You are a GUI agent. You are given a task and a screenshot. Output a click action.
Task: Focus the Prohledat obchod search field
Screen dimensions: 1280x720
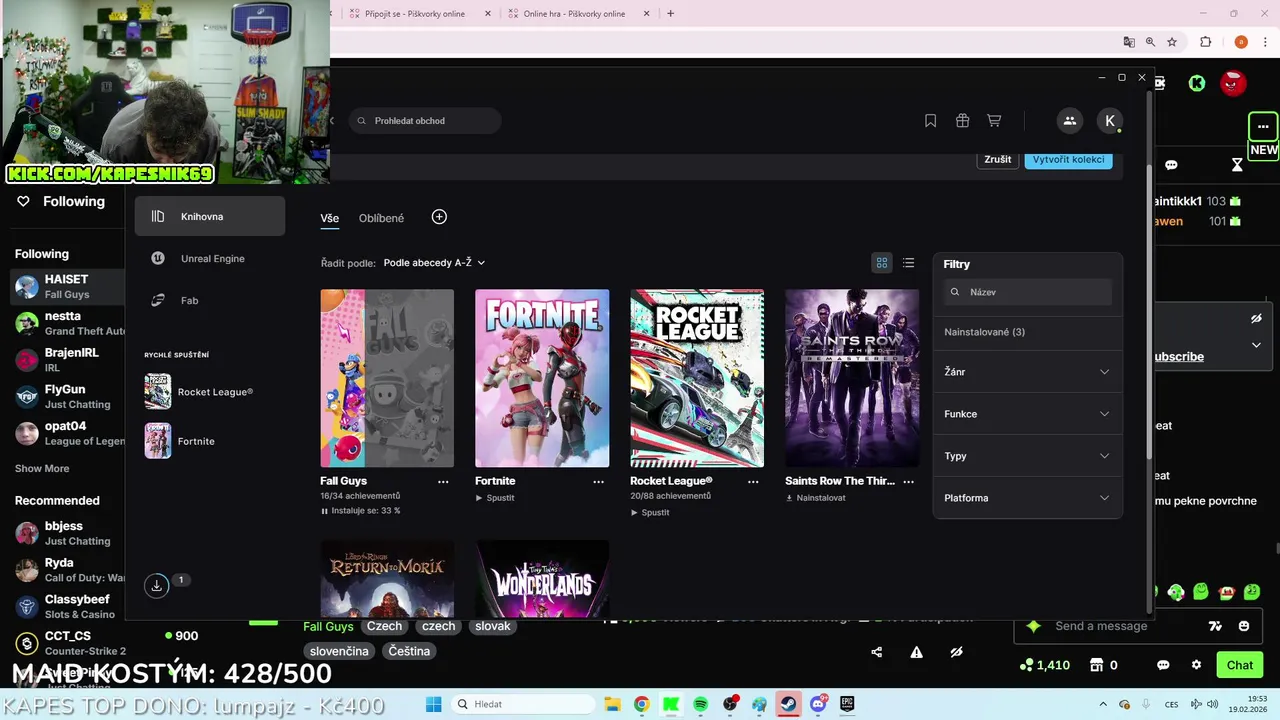[425, 121]
